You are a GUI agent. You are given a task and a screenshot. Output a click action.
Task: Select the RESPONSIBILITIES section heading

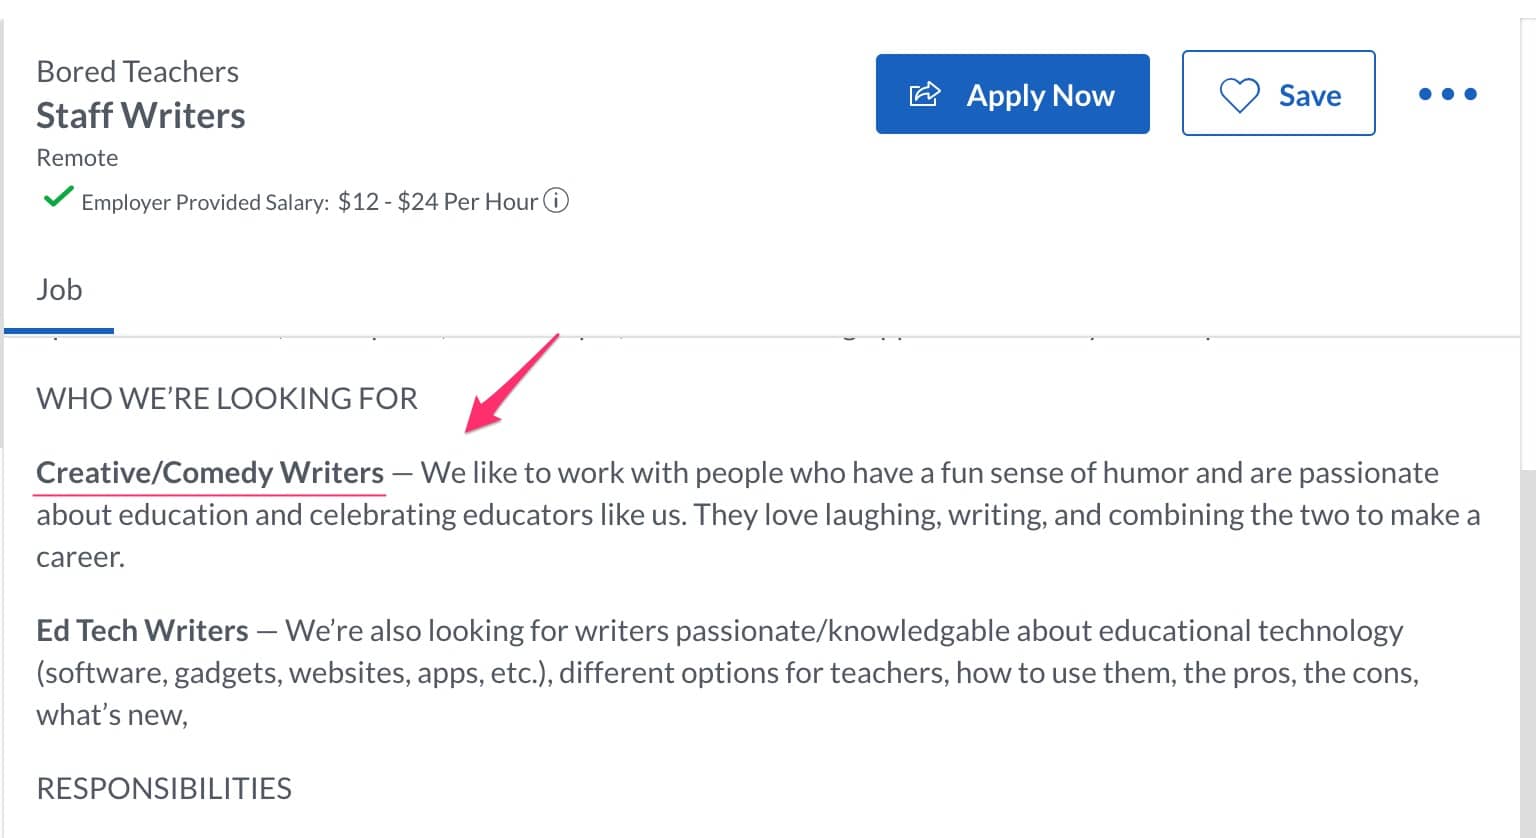coord(163,788)
